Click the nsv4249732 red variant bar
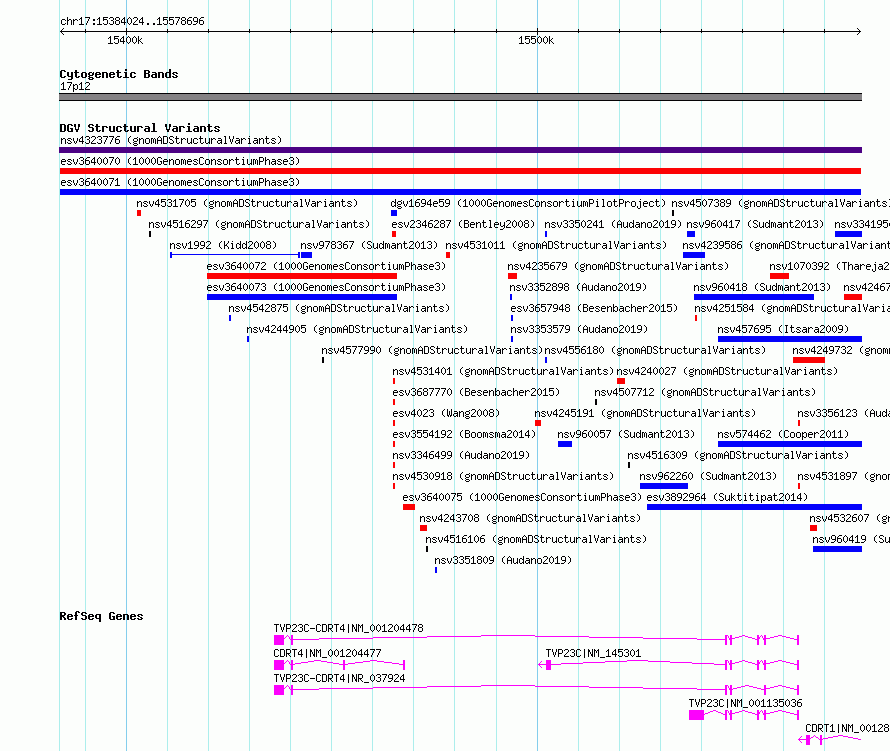This screenshot has width=890, height=751. pyautogui.click(x=809, y=360)
